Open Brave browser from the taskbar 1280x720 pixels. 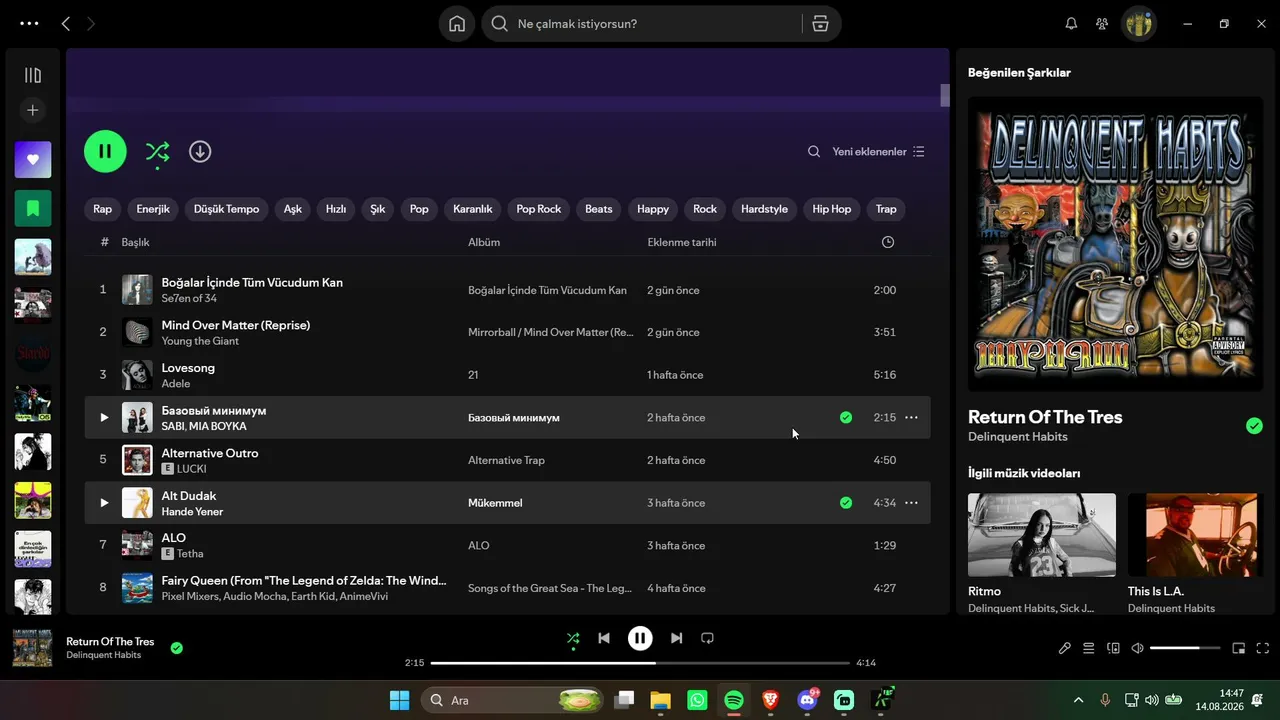point(770,700)
